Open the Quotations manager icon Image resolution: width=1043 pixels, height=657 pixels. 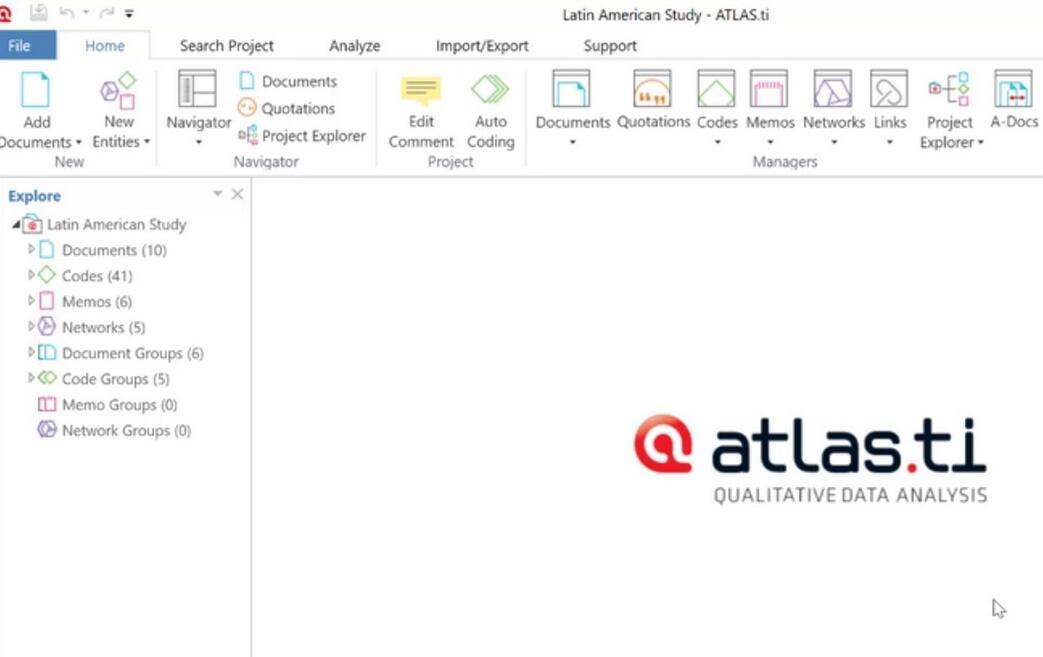pos(652,89)
